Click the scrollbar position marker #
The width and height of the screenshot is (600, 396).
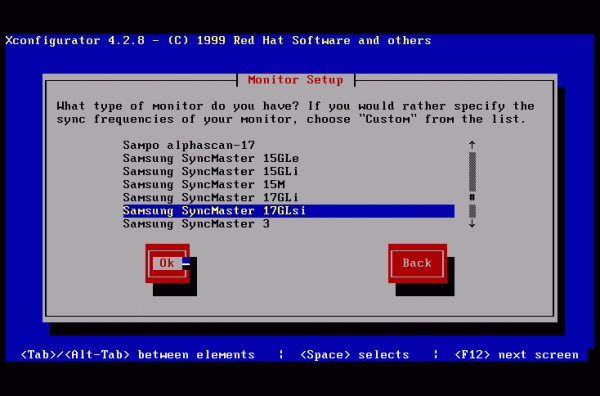(x=472, y=197)
